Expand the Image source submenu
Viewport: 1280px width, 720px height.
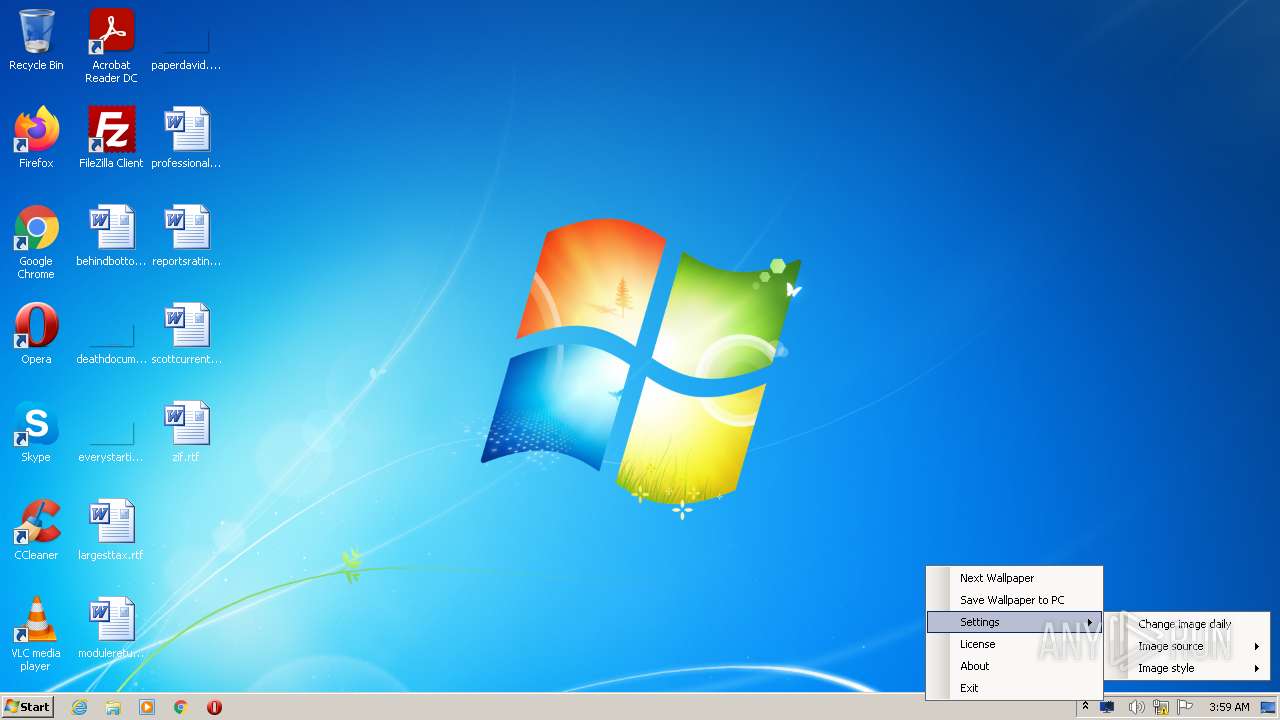coord(1187,646)
